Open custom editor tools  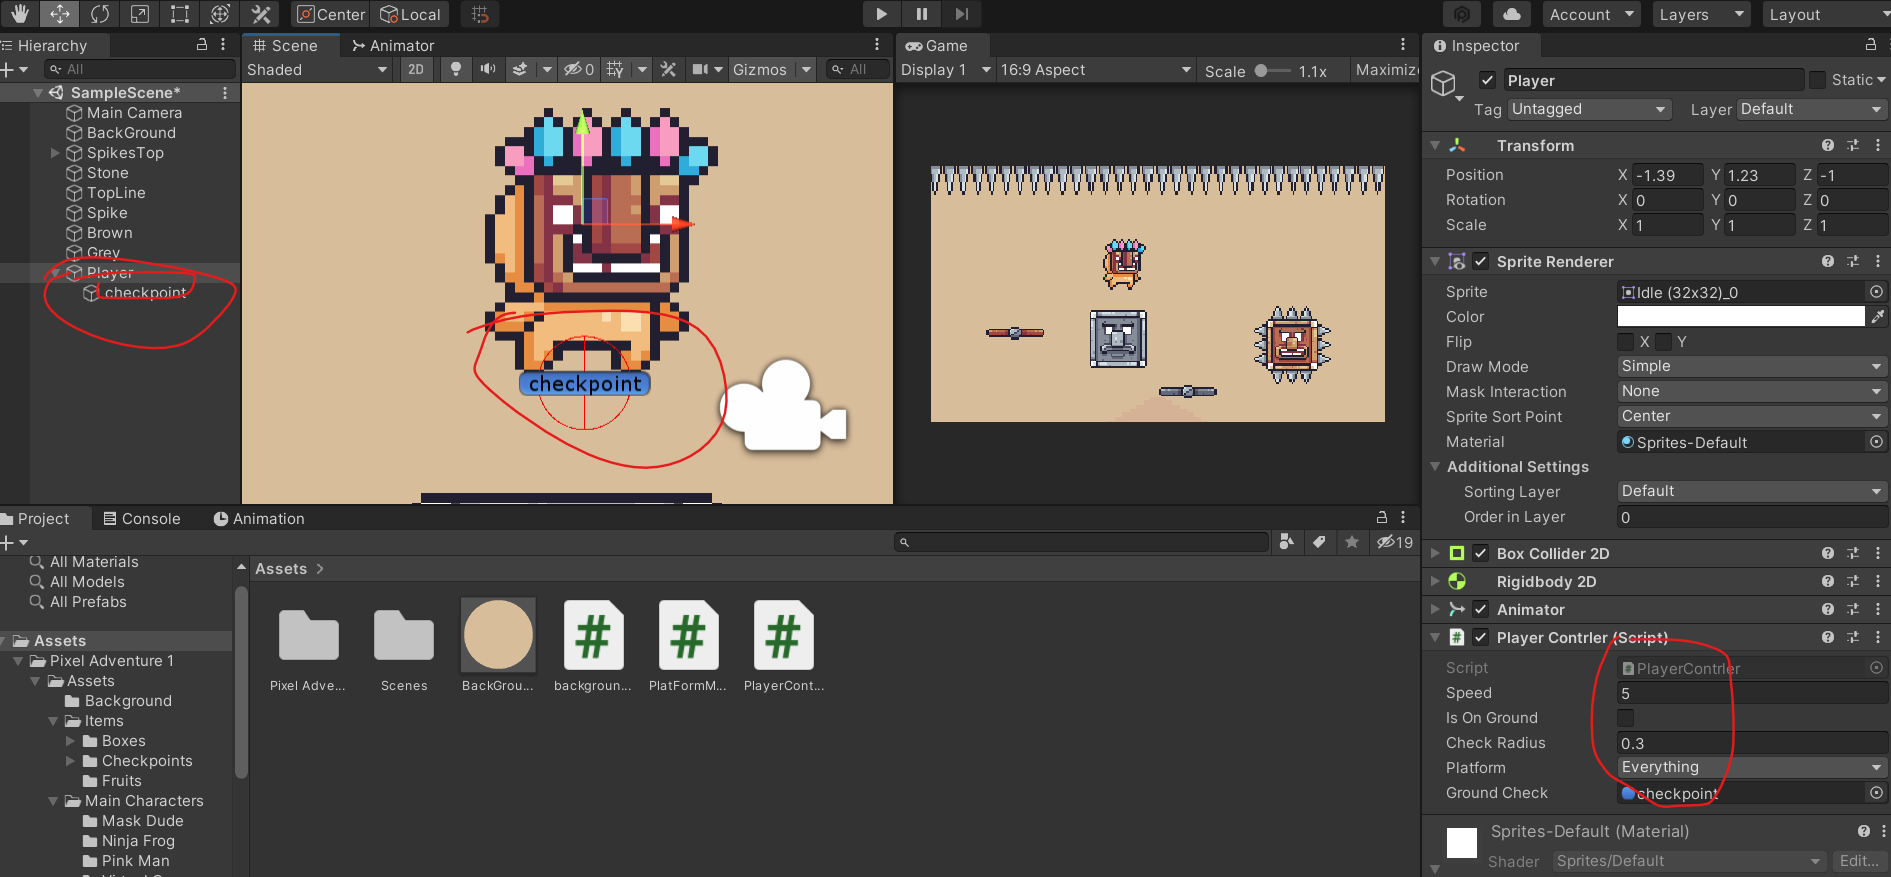click(261, 14)
